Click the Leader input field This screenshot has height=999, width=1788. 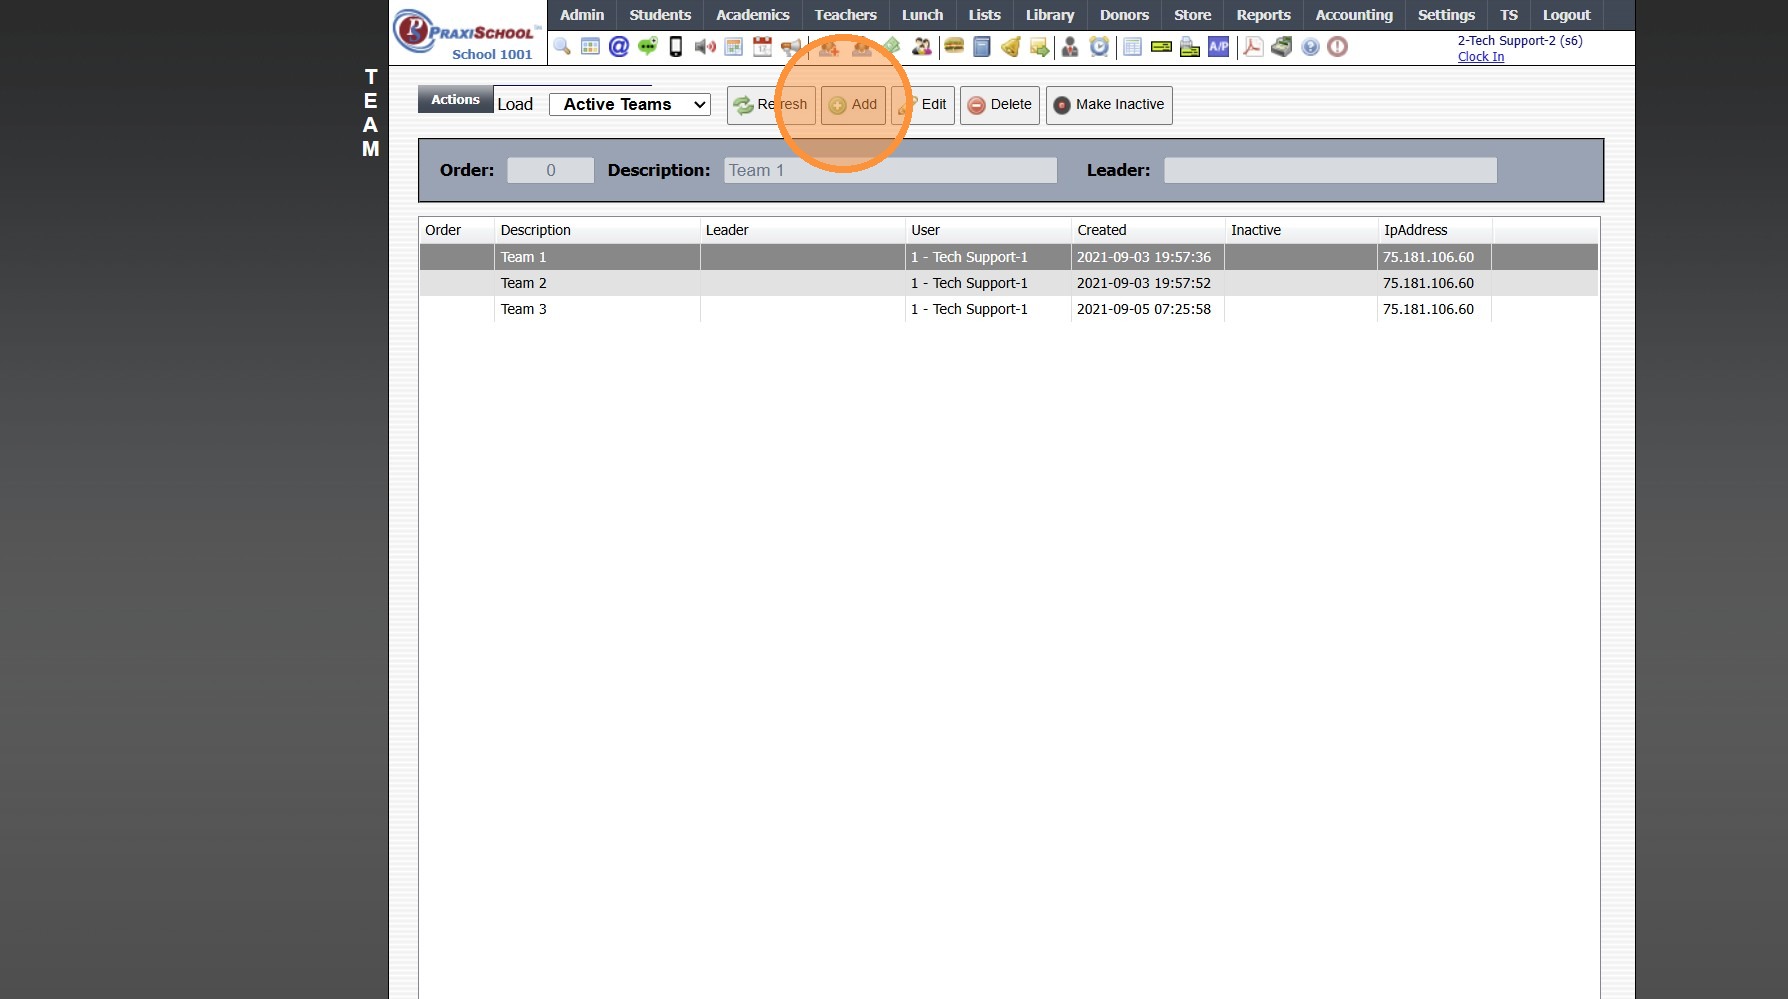(1330, 170)
